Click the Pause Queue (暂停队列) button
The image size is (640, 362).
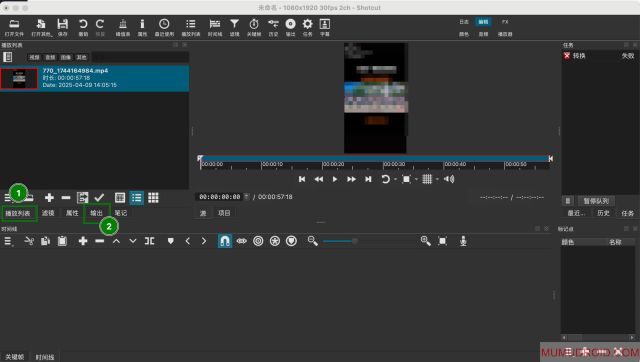coord(596,201)
